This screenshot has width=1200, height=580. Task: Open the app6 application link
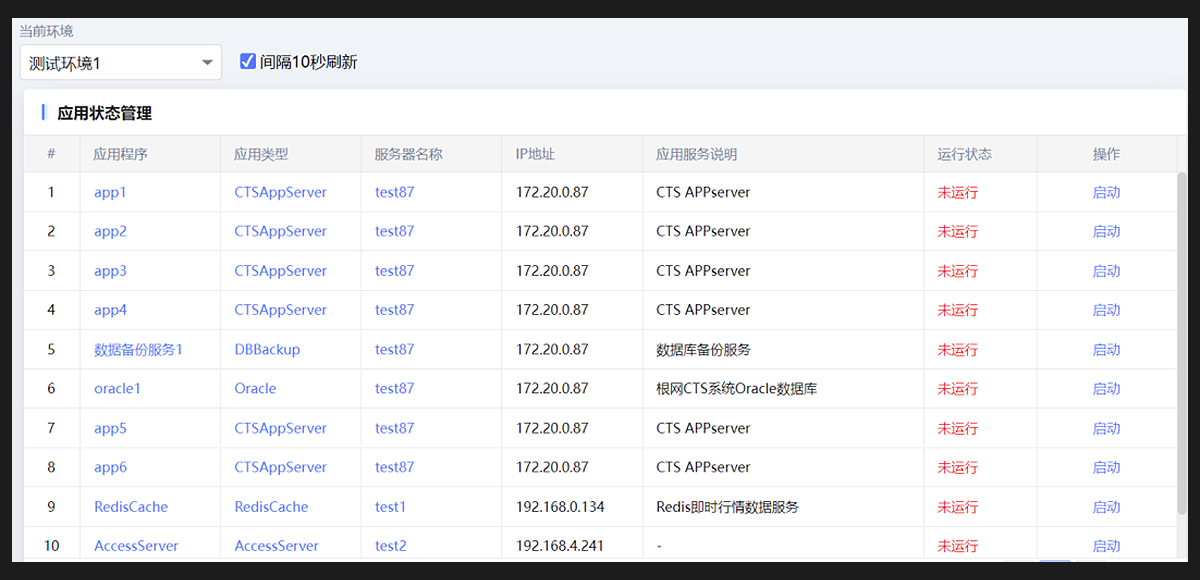point(110,467)
